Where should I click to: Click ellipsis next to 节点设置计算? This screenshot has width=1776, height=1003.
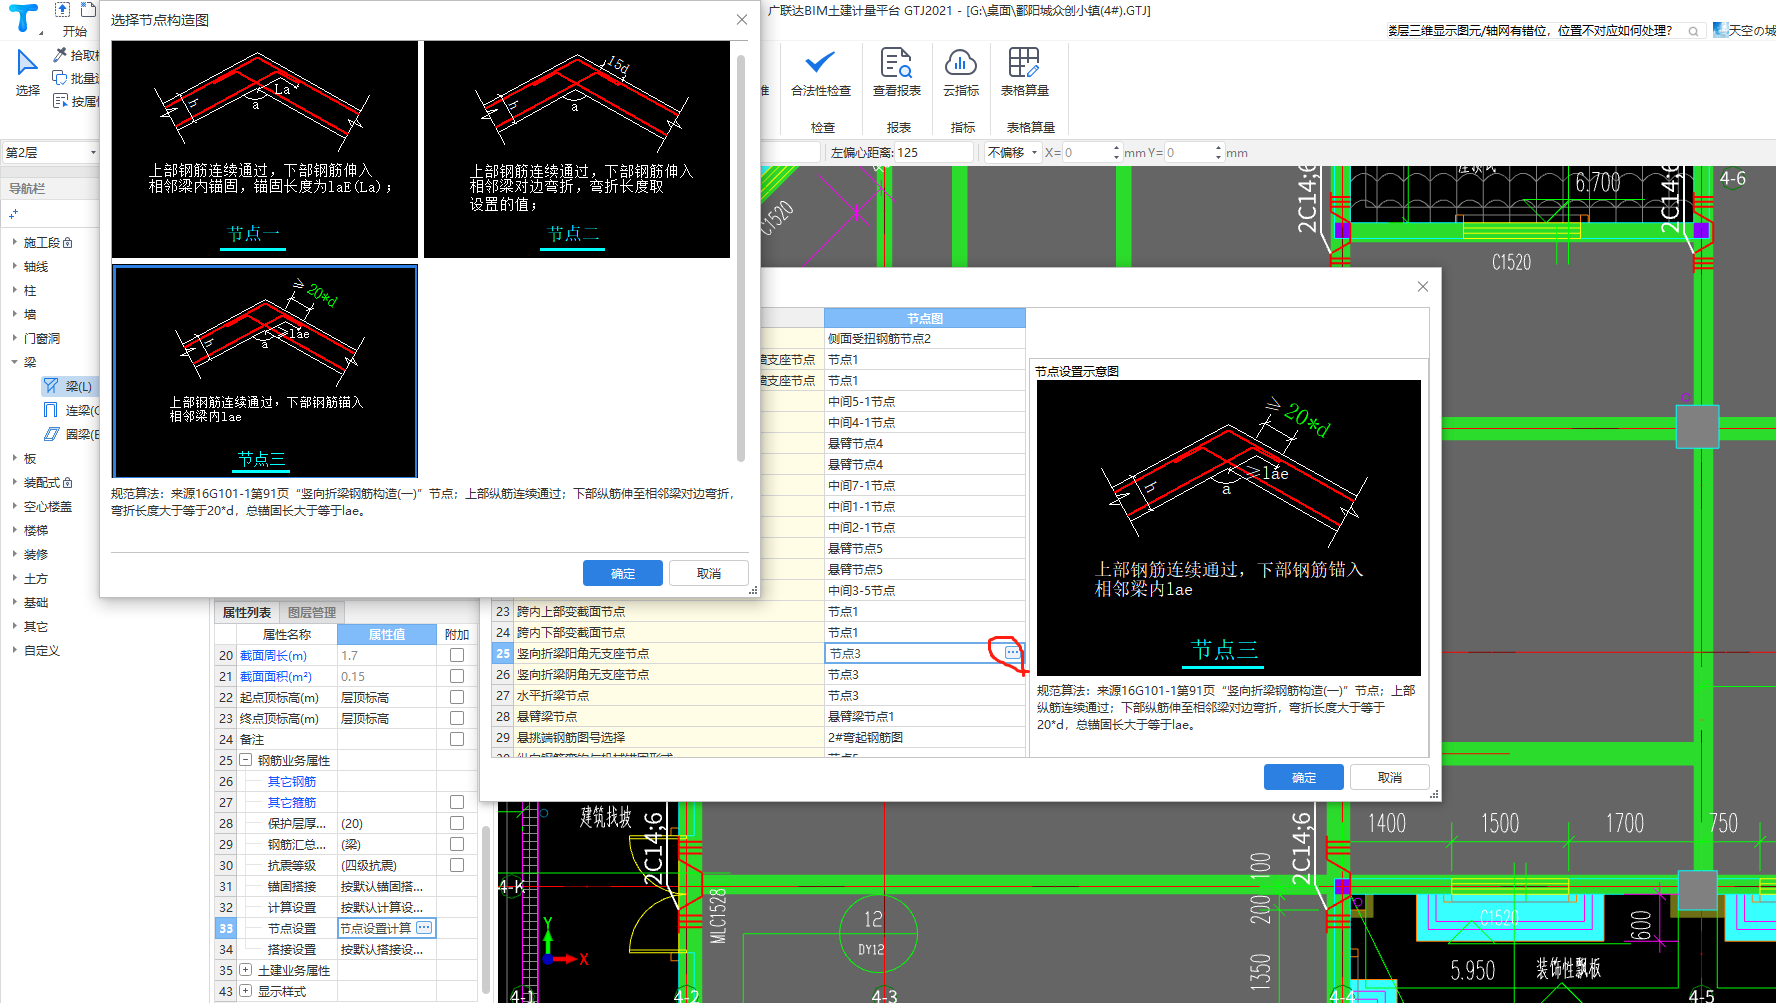(x=424, y=928)
